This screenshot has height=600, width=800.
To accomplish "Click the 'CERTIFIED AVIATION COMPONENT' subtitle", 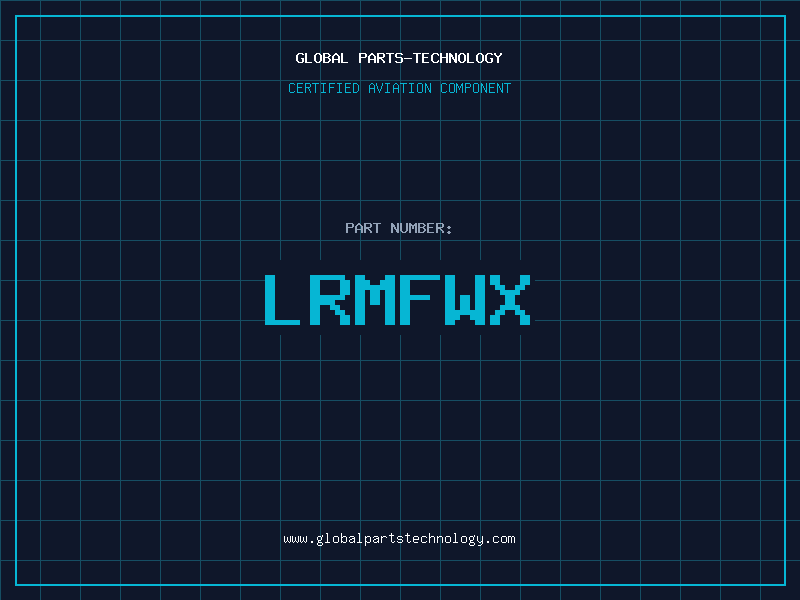I will pos(399,88).
